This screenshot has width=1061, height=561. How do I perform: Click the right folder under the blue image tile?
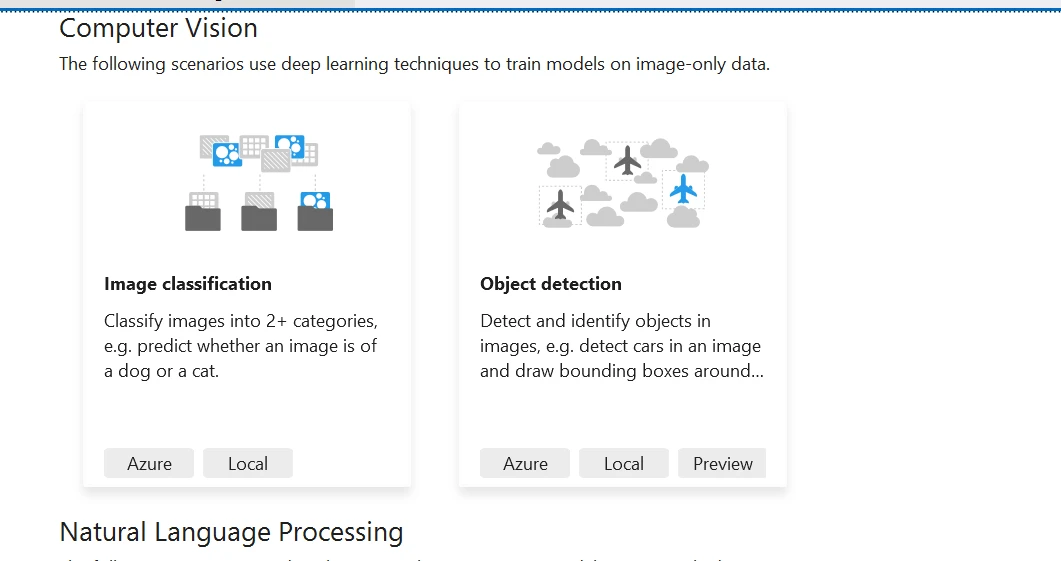315,218
